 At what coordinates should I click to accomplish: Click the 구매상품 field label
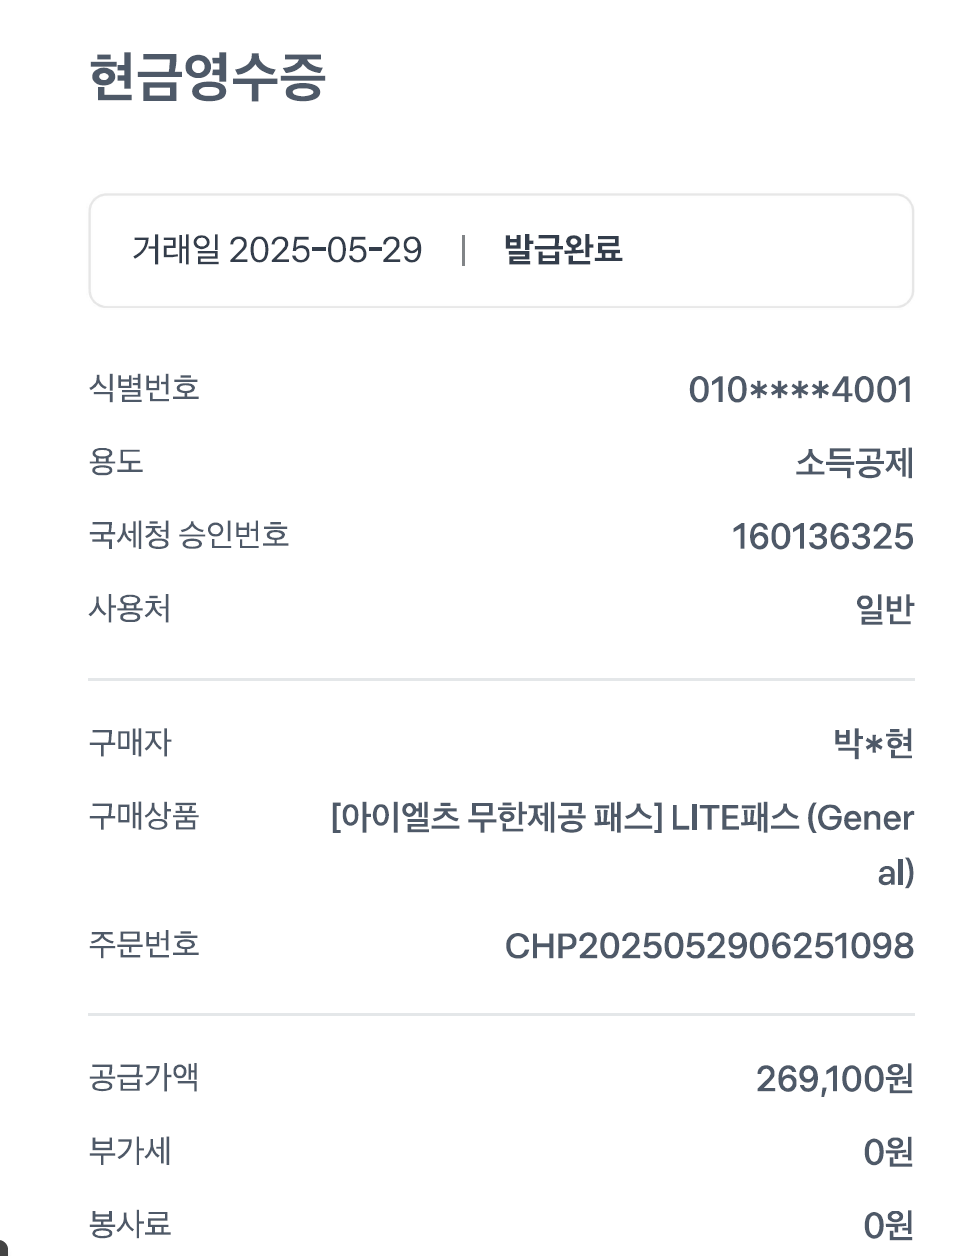[x=144, y=816]
